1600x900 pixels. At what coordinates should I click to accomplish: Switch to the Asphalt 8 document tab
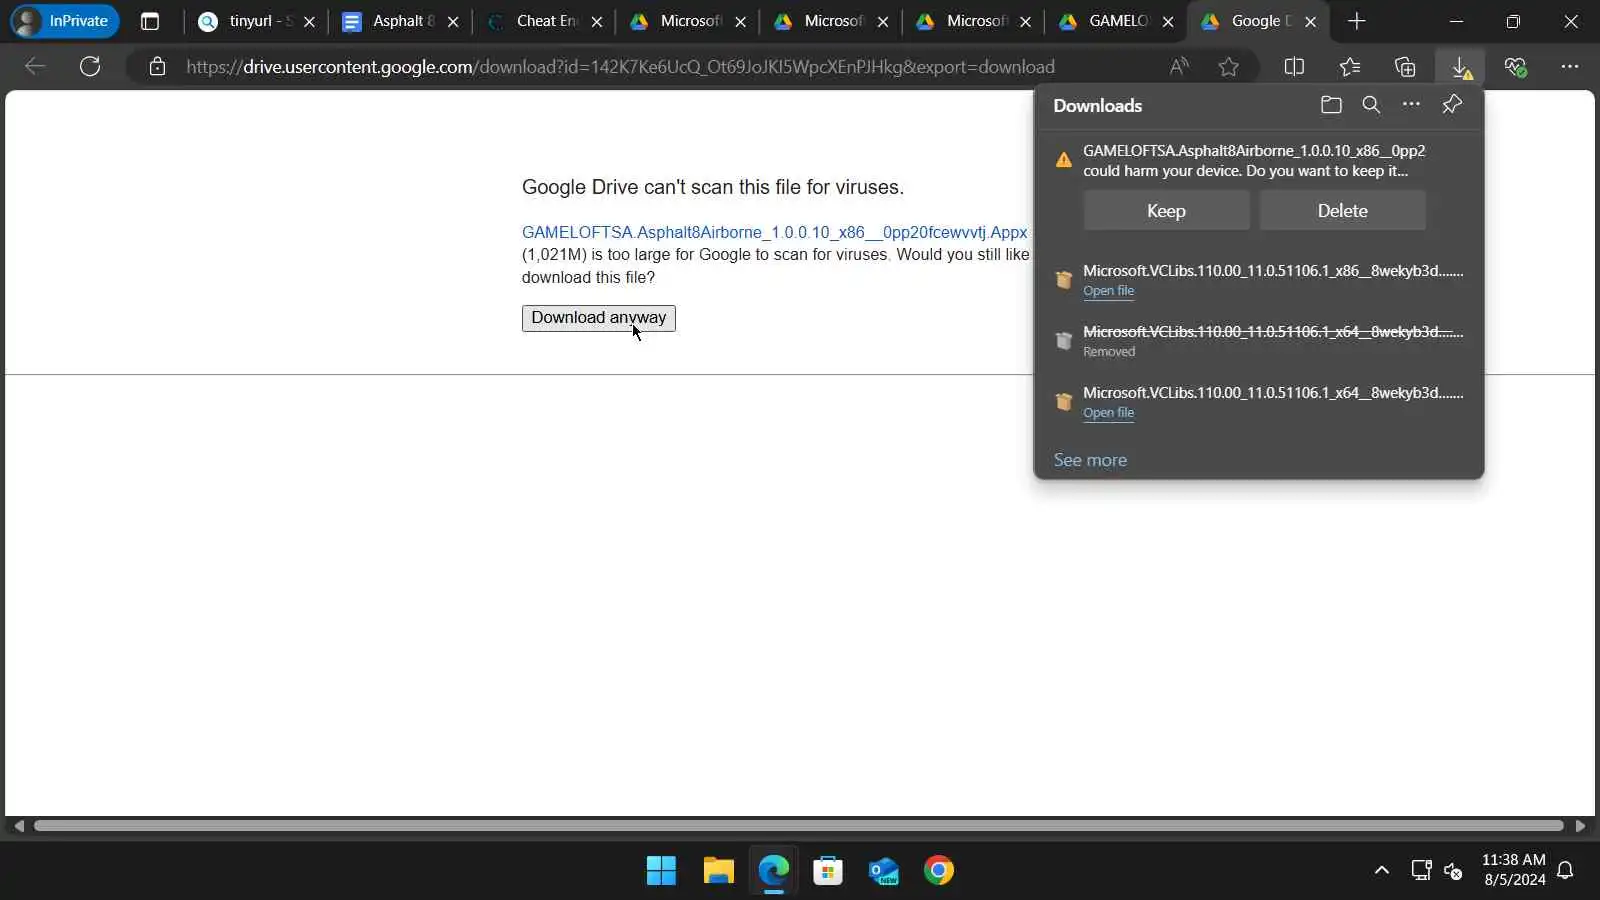tap(399, 21)
